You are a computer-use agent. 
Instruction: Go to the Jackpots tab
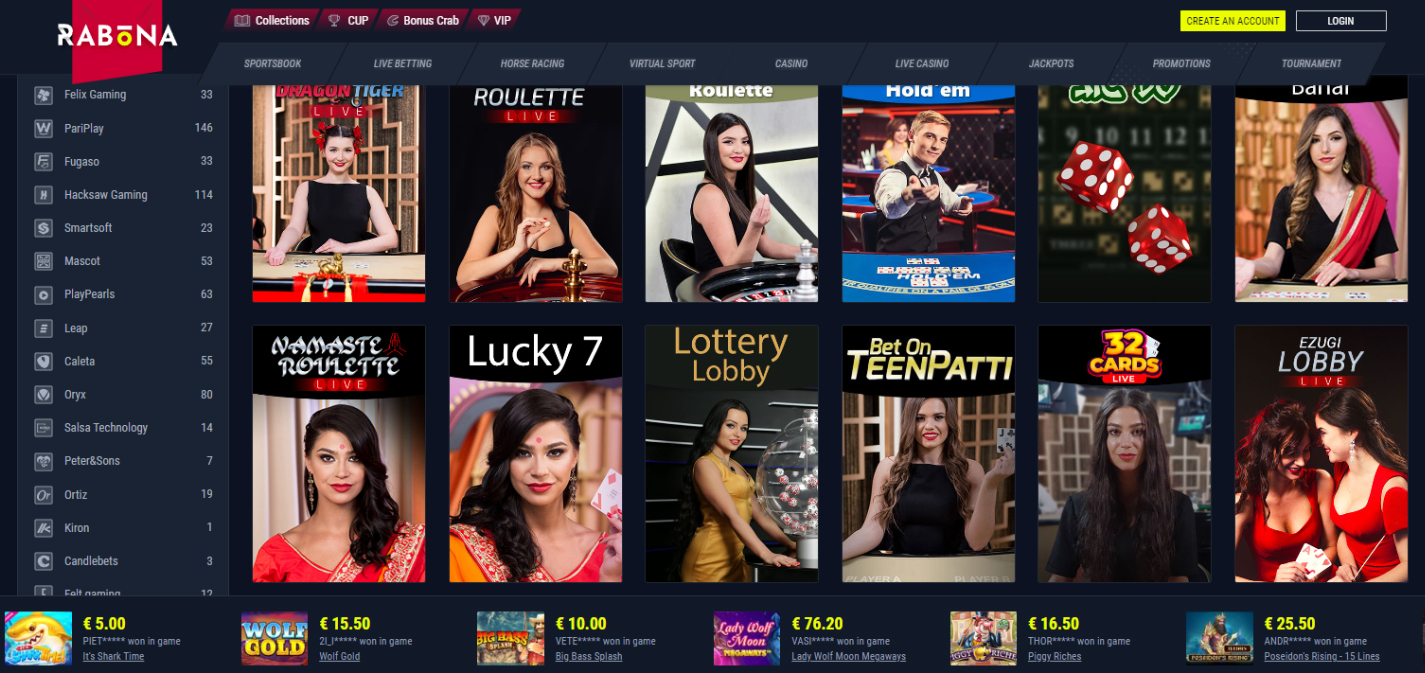tap(1051, 63)
